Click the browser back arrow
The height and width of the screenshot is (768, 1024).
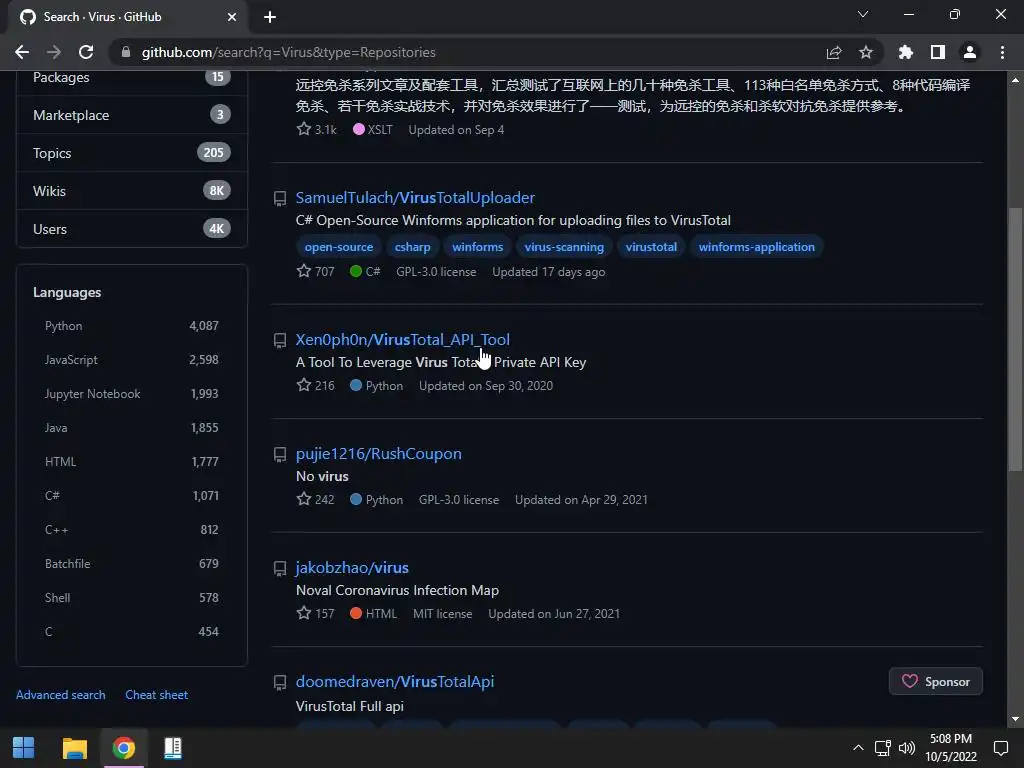click(22, 52)
